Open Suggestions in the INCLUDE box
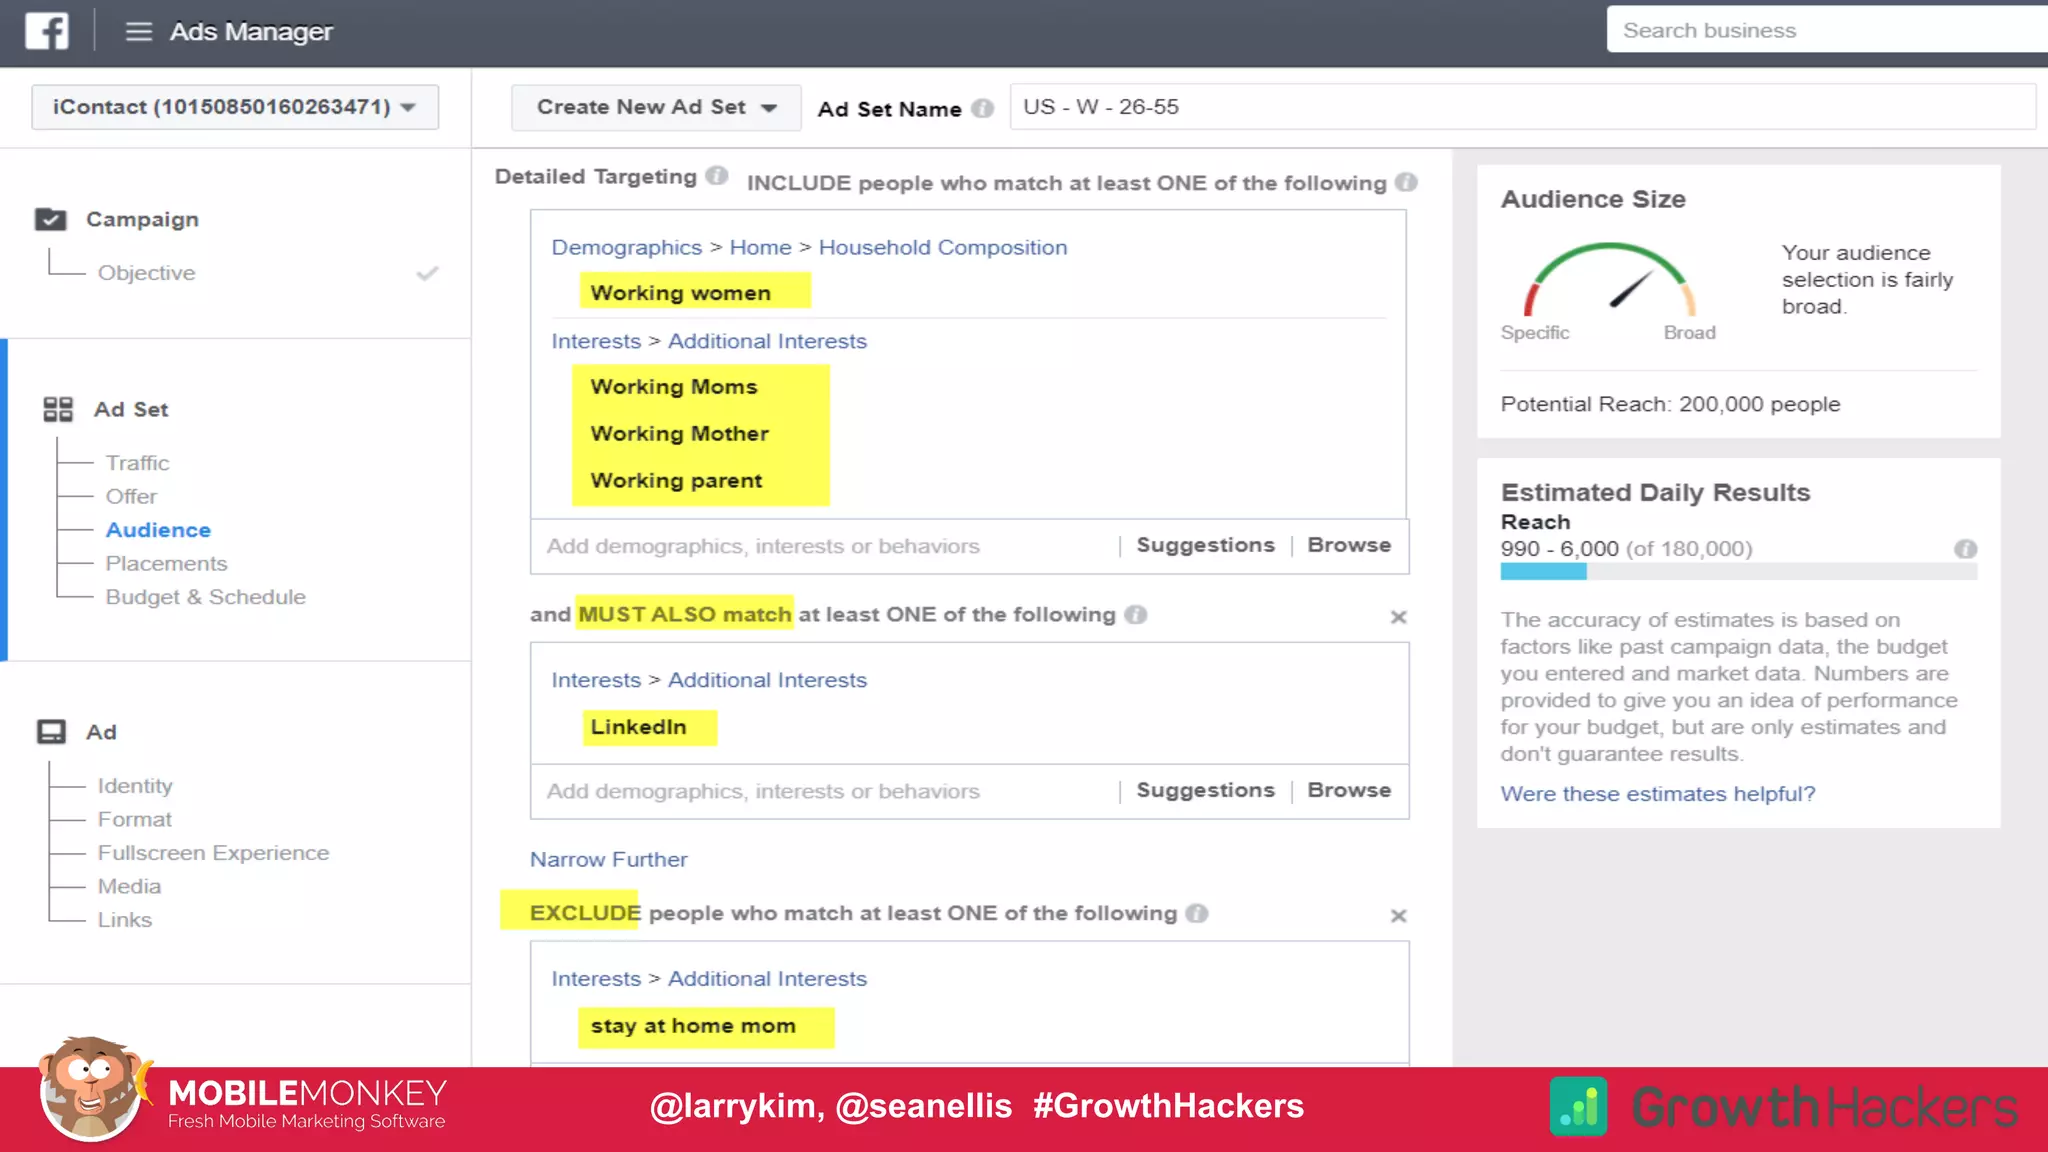The width and height of the screenshot is (2048, 1152). point(1205,545)
